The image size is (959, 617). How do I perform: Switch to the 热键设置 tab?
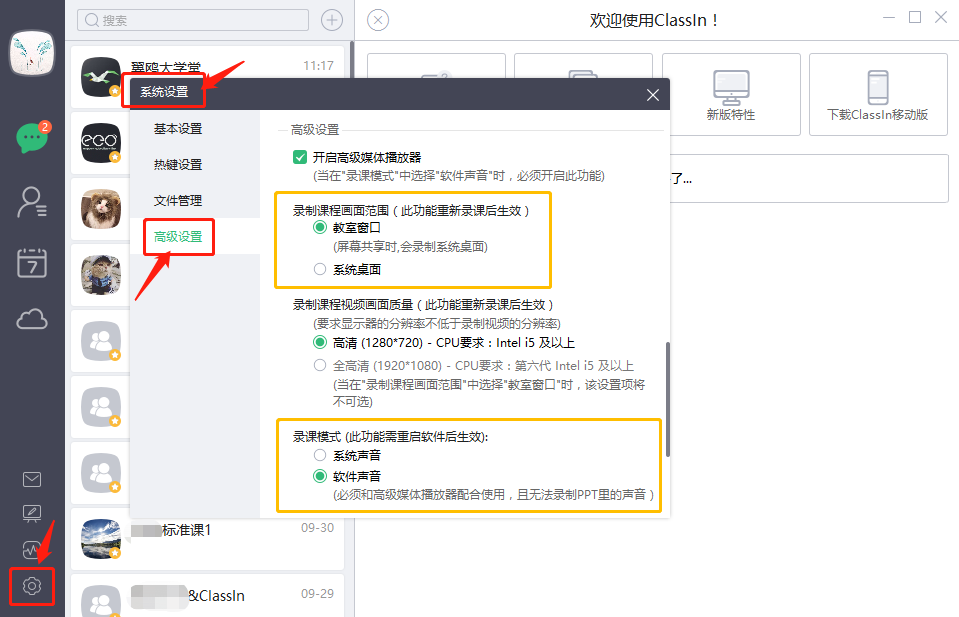tap(178, 164)
